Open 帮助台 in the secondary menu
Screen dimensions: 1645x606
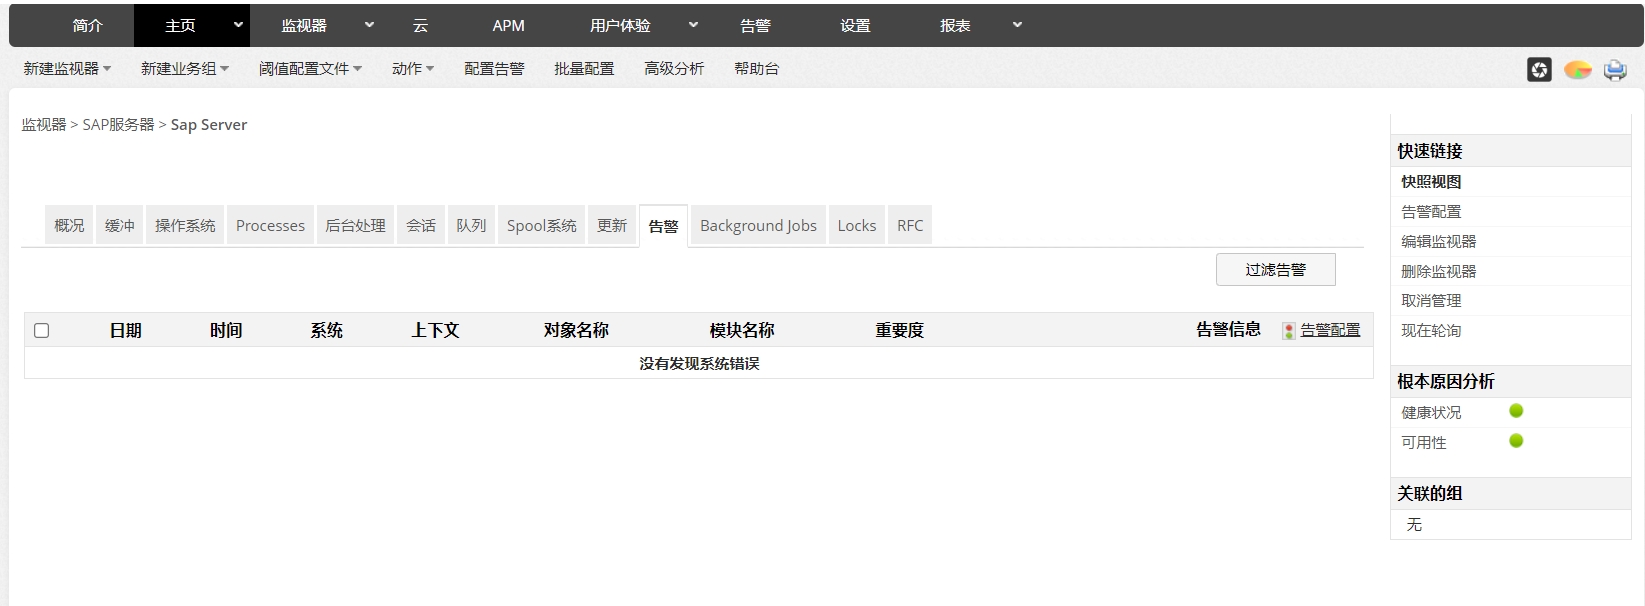point(756,69)
